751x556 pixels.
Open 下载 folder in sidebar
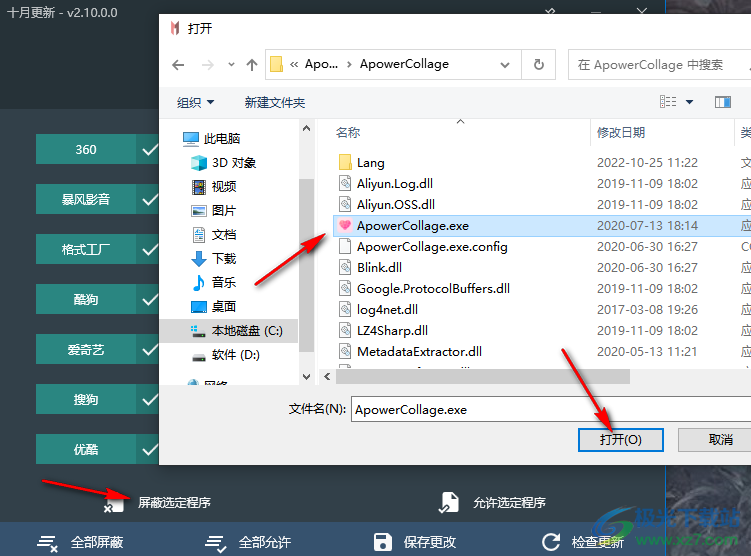[214, 259]
